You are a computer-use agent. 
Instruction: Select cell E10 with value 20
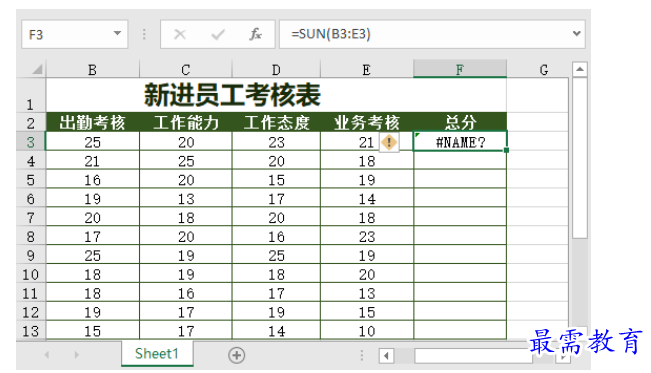click(x=367, y=274)
